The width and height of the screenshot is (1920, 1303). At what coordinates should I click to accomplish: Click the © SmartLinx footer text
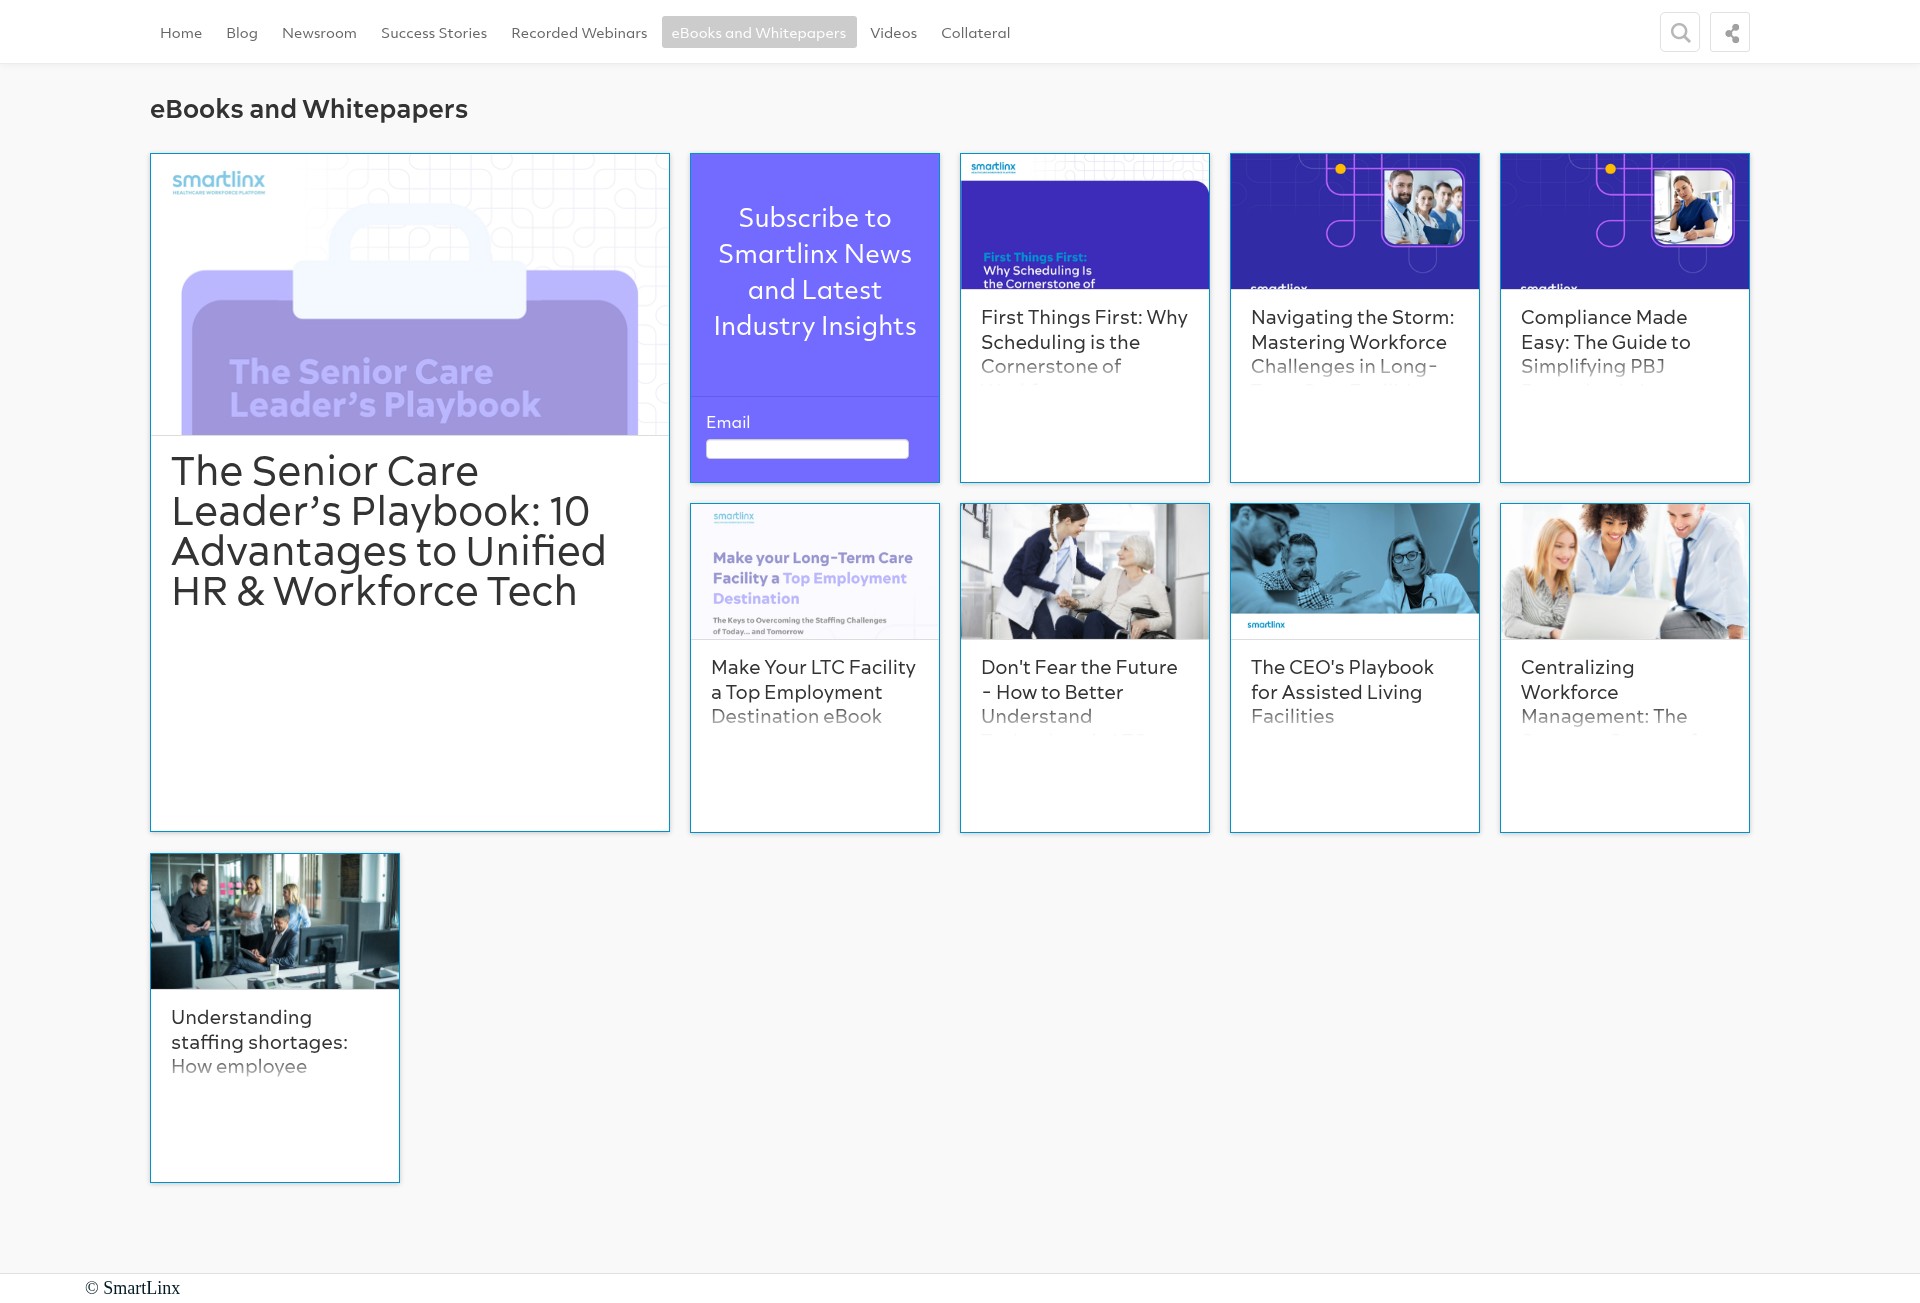point(133,1288)
